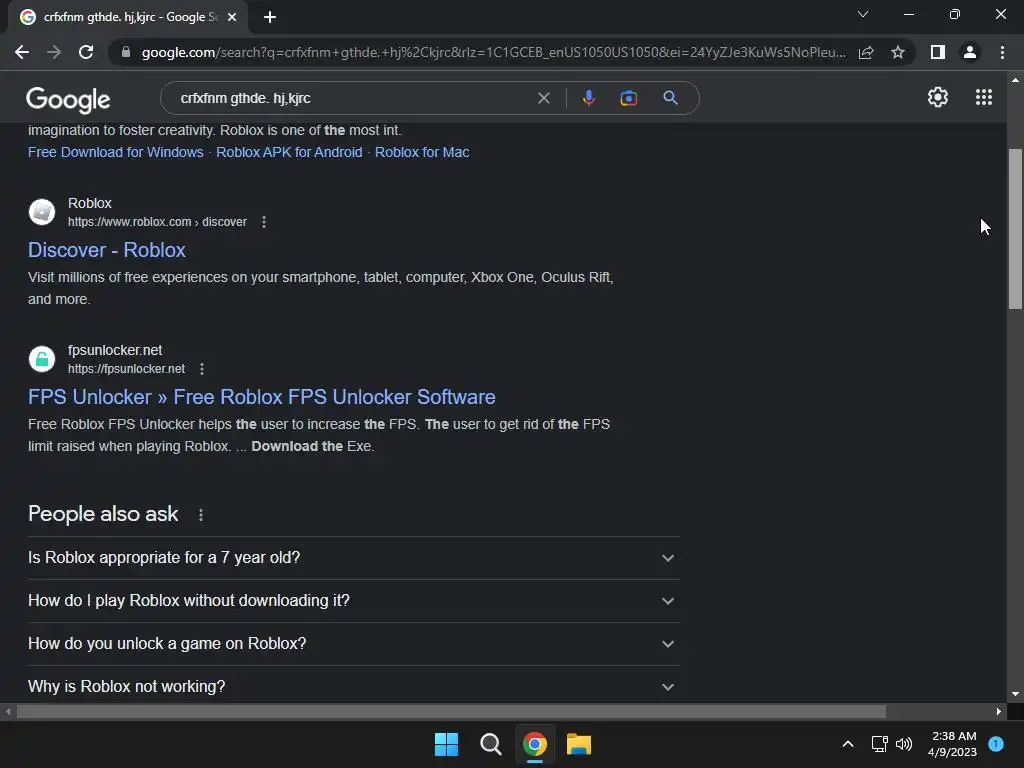
Task: Show hidden system tray icons
Action: [848, 744]
